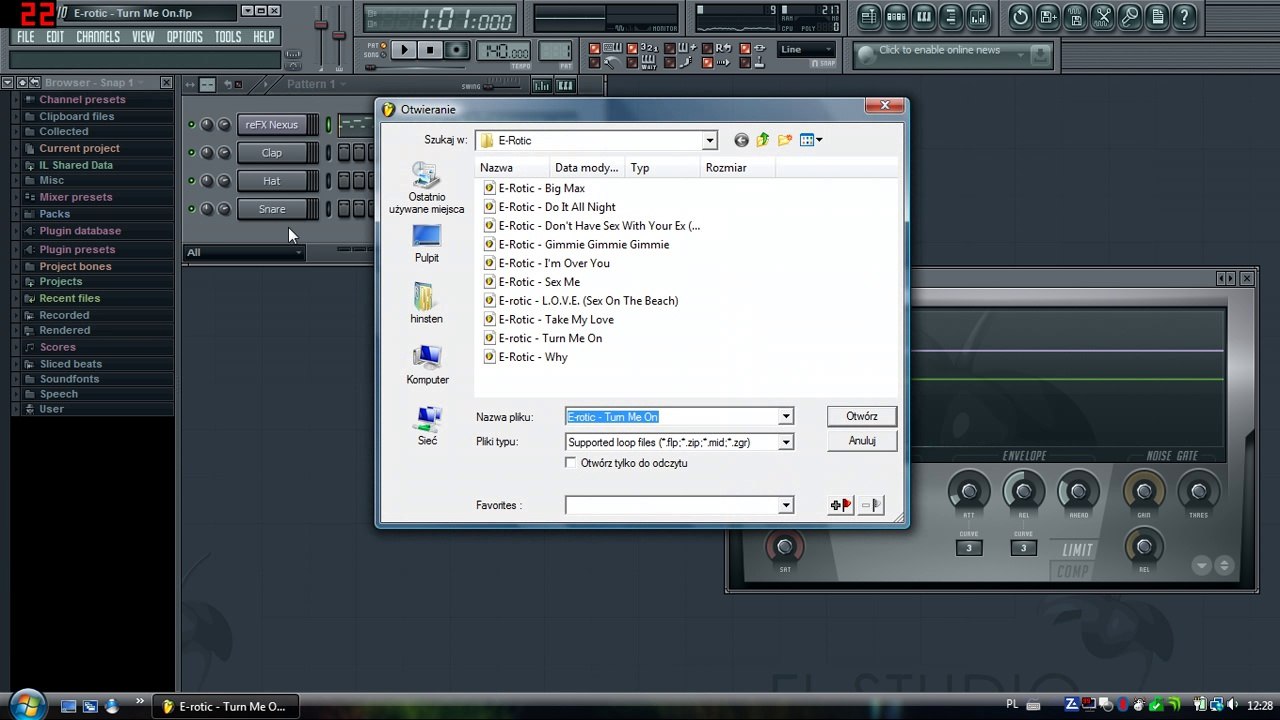Open Komputer location in dialog sidebar
Image resolution: width=1280 pixels, height=720 pixels.
tap(427, 365)
